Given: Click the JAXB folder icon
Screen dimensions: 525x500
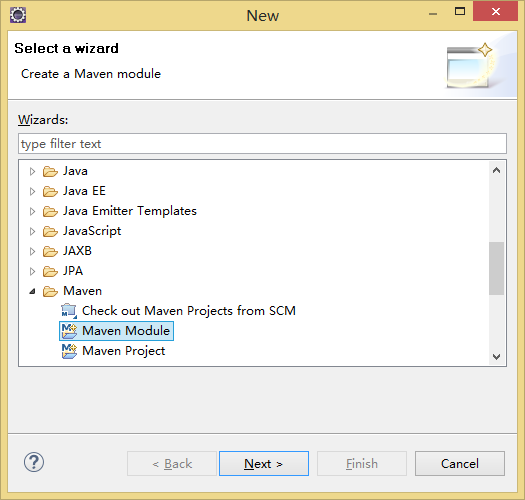Looking at the screenshot, I should point(50,251).
